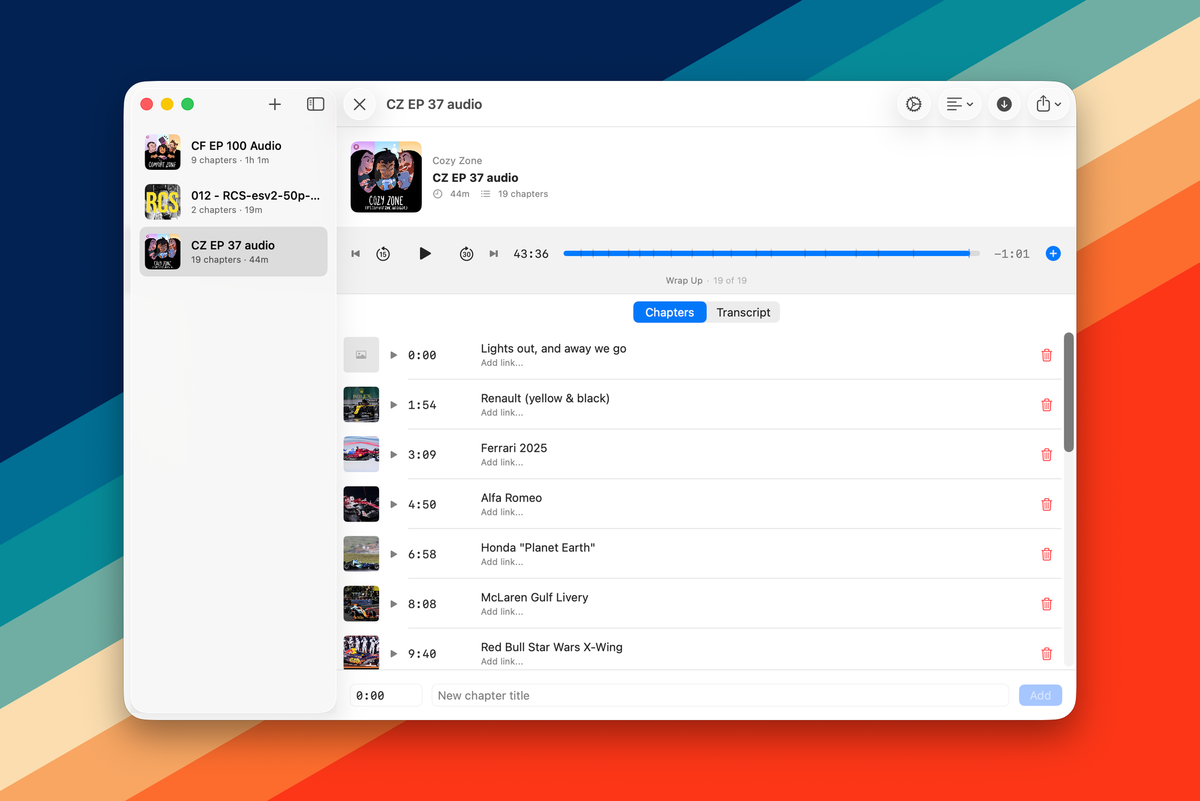
Task: Delete the Alfa Romeo chapter
Action: [1047, 504]
